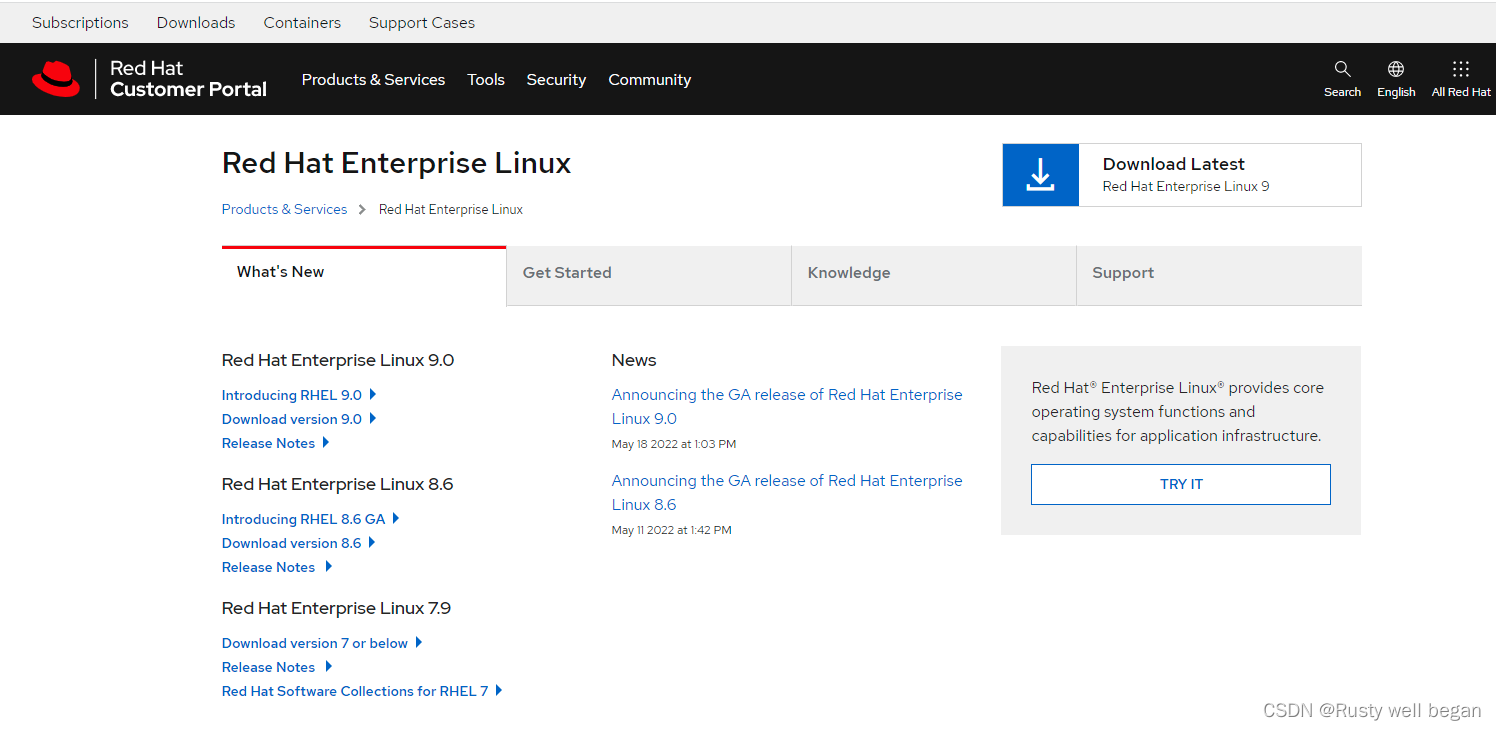Screen dimensions: 1496x730
Task: Click the Red Hat Enterprise Linux 7.9 heading
Action: (336, 608)
